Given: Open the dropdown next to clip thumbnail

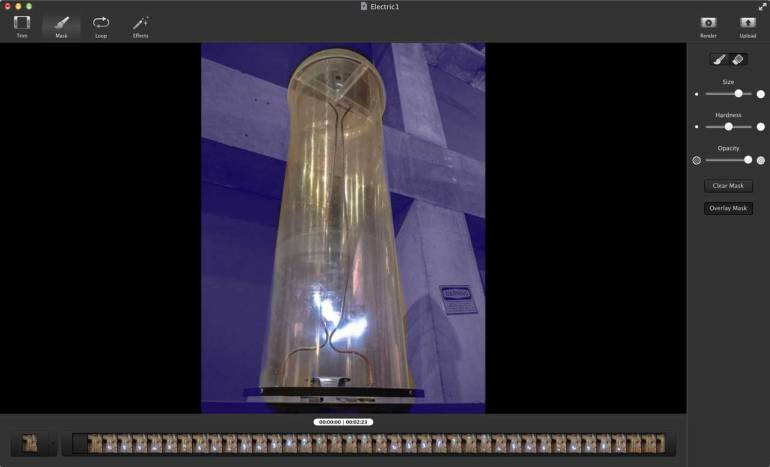Looking at the screenshot, I should click(x=53, y=443).
